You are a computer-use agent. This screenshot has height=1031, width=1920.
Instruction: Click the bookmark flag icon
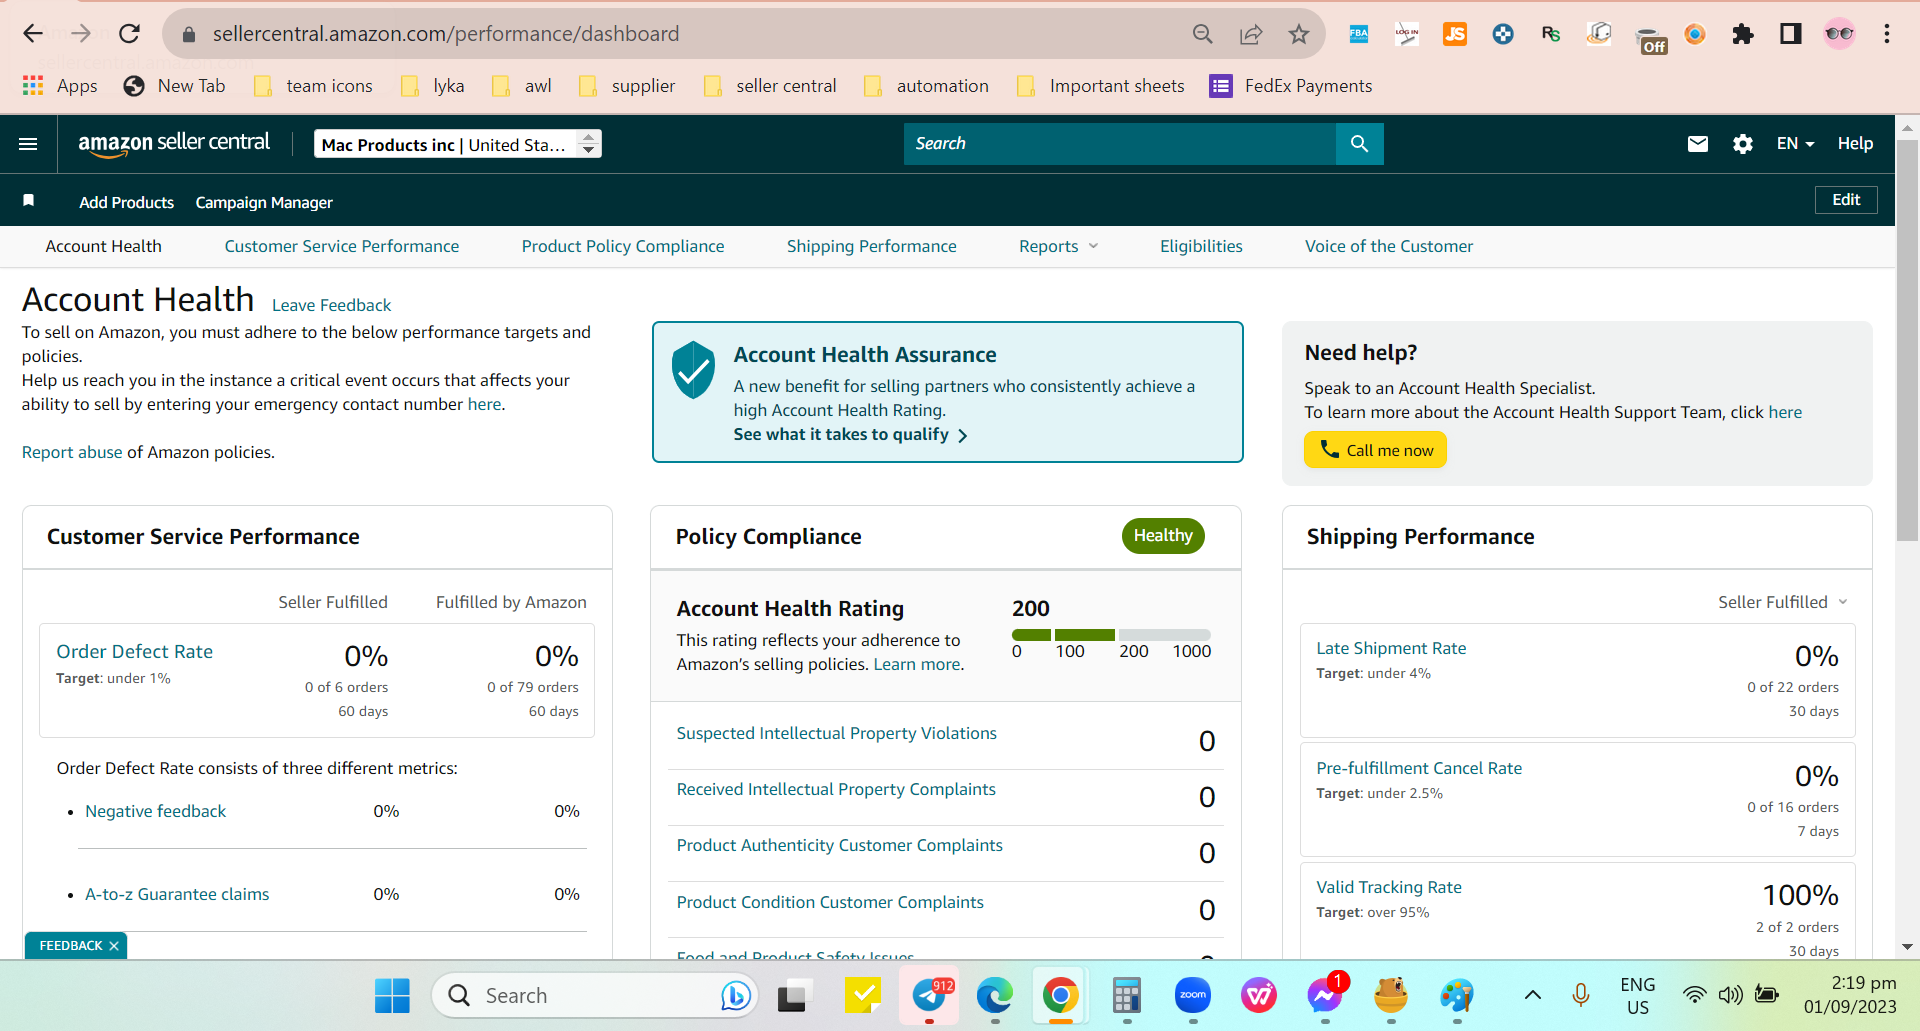pos(29,201)
